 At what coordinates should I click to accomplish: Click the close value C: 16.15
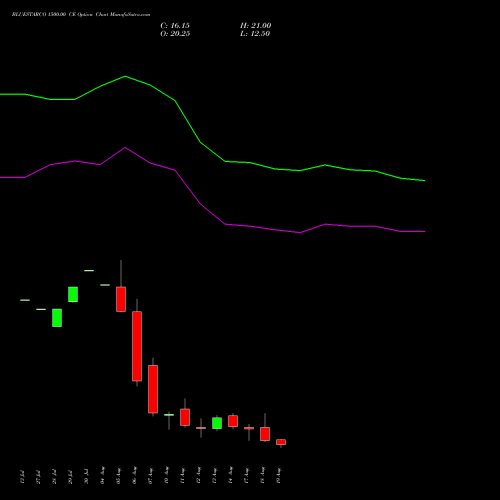(175, 25)
